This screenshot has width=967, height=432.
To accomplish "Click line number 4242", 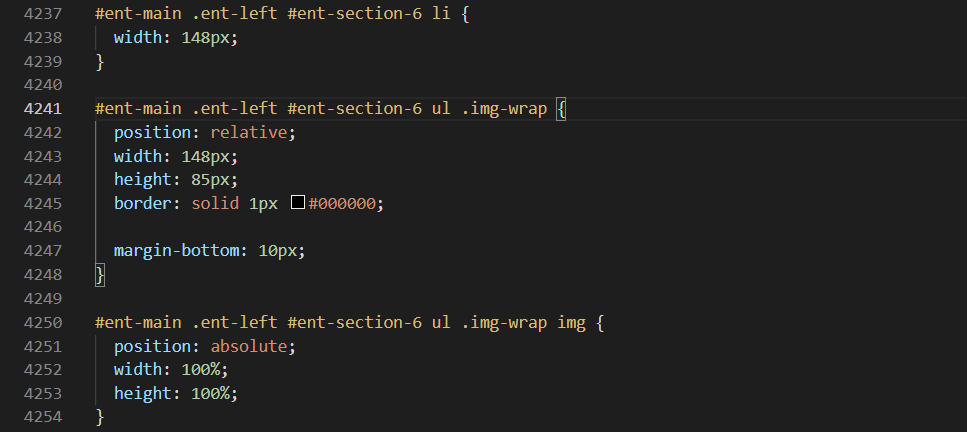I will [x=43, y=132].
